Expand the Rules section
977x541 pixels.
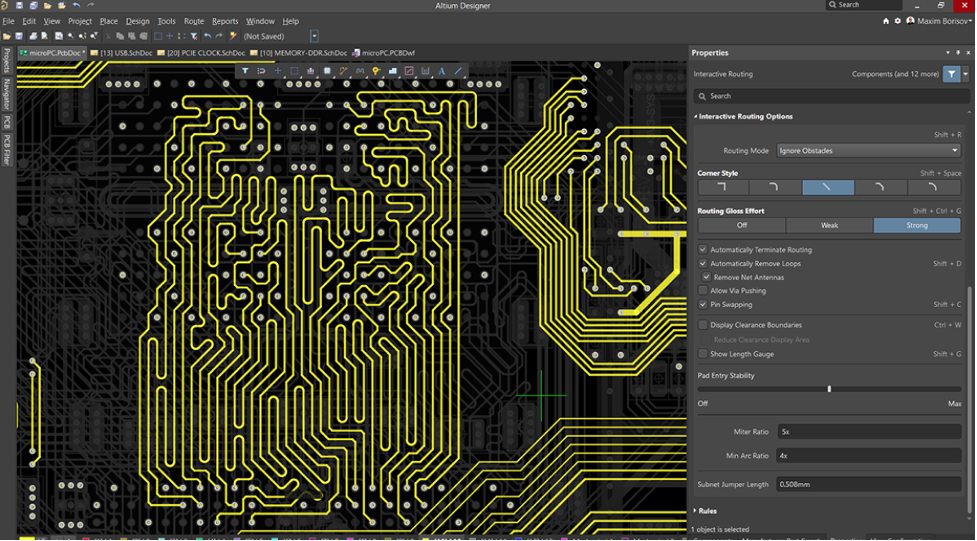point(696,511)
